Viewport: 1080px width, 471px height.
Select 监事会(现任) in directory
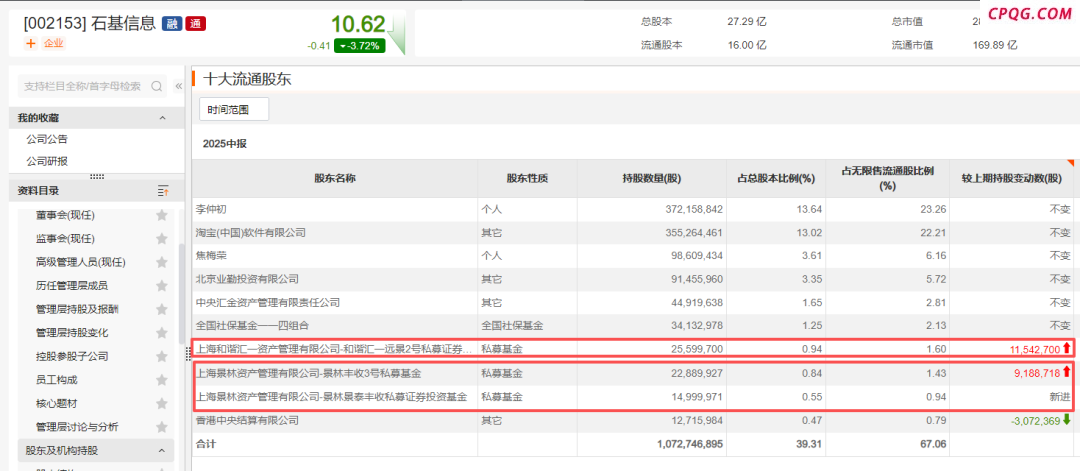coord(65,239)
